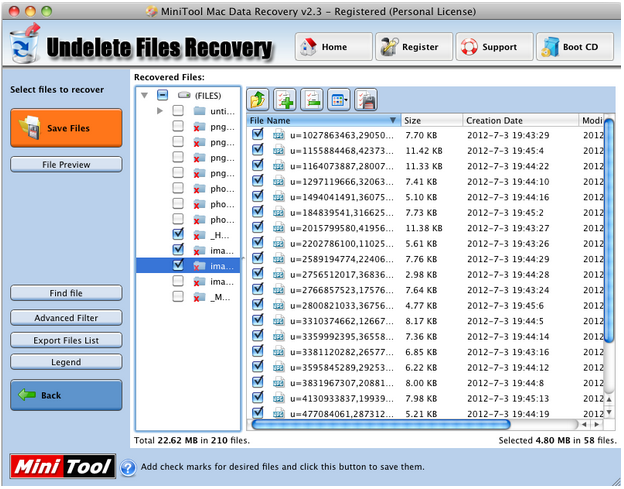Click the 7.70 KB size cell

[x=421, y=136]
